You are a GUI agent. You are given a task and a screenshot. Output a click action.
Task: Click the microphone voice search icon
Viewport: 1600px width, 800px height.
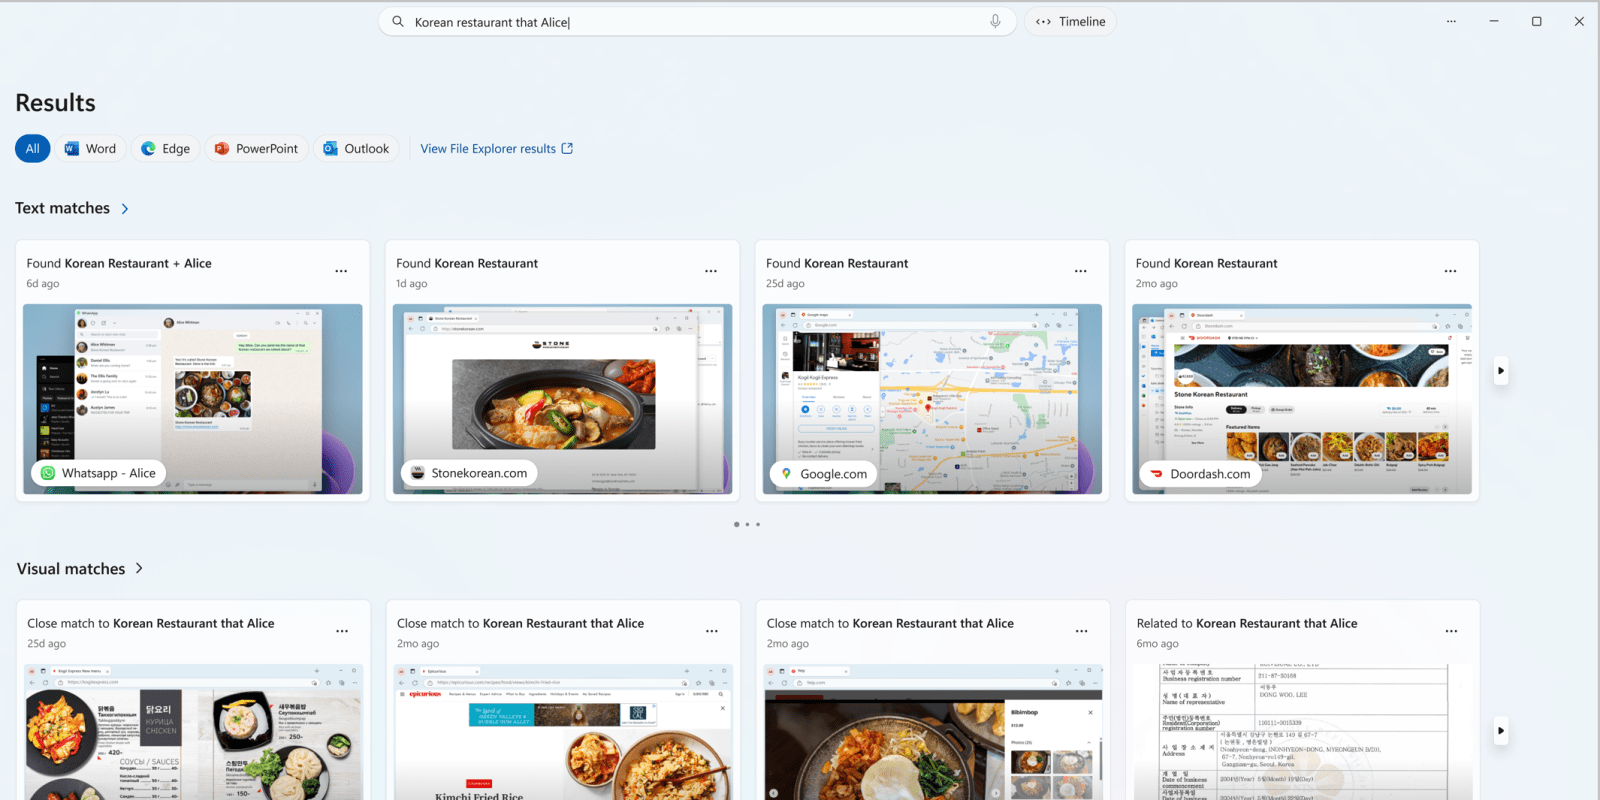click(995, 21)
